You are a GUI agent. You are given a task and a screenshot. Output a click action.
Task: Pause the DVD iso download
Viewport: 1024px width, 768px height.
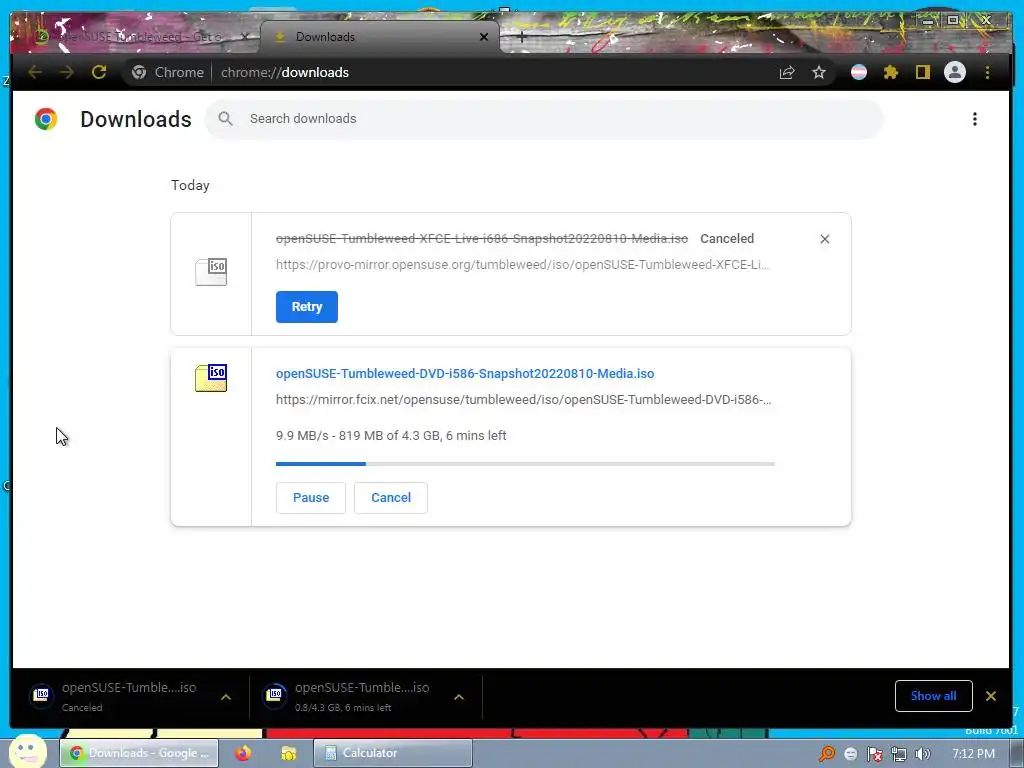(x=311, y=498)
